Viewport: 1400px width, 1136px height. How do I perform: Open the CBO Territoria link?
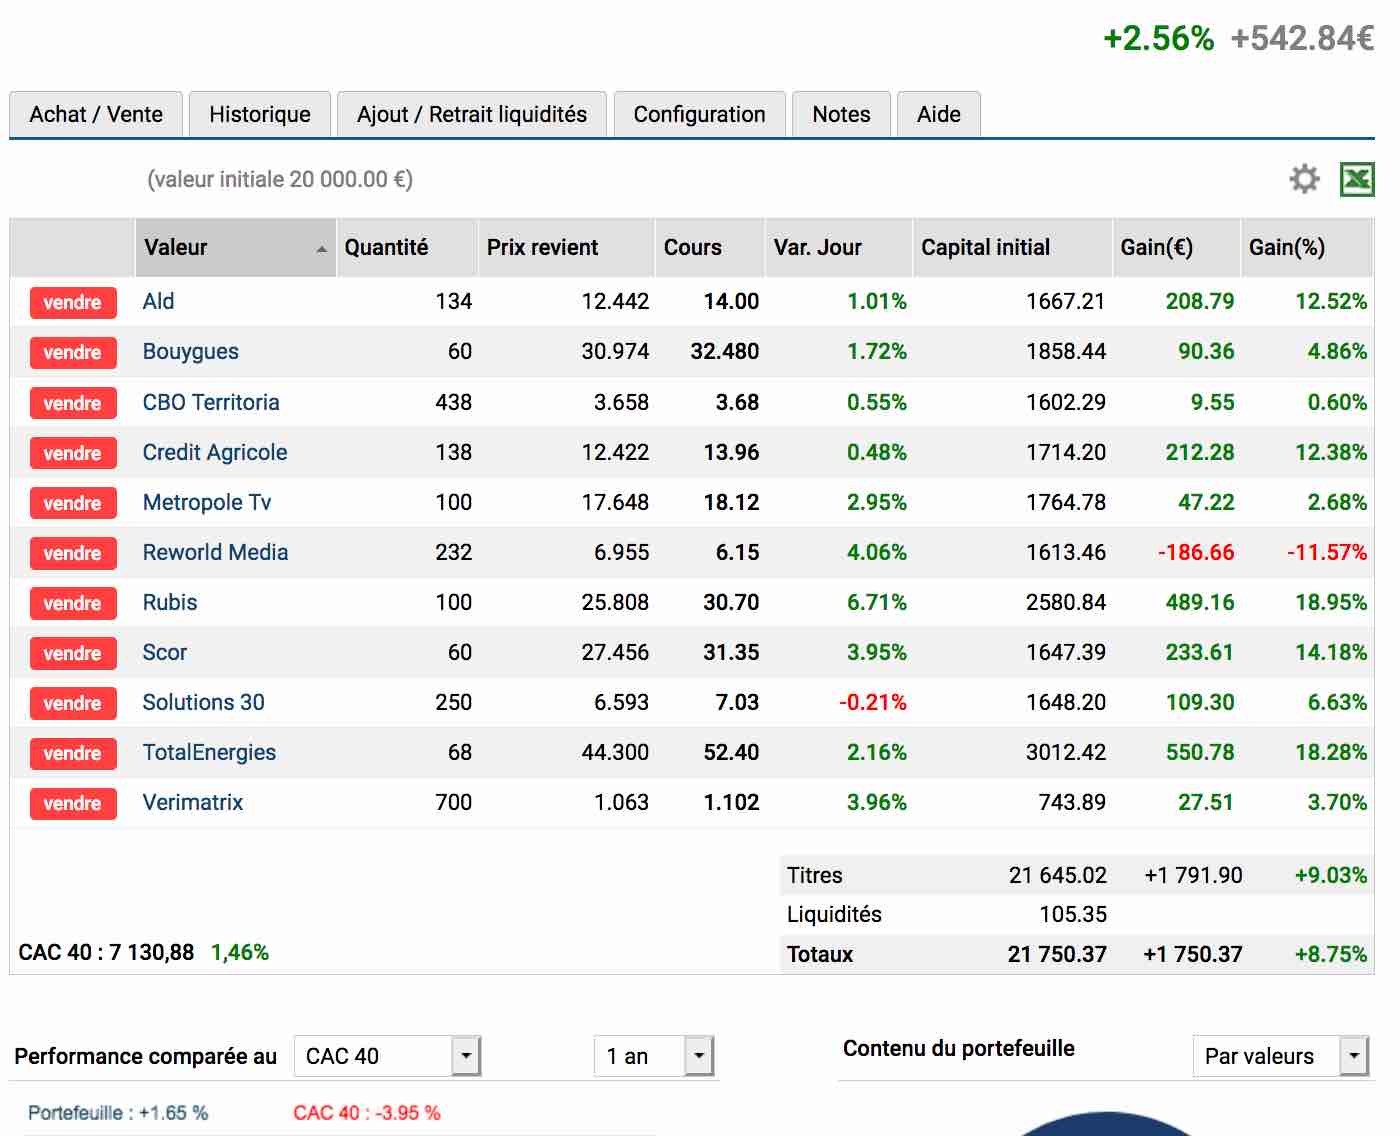(x=211, y=402)
